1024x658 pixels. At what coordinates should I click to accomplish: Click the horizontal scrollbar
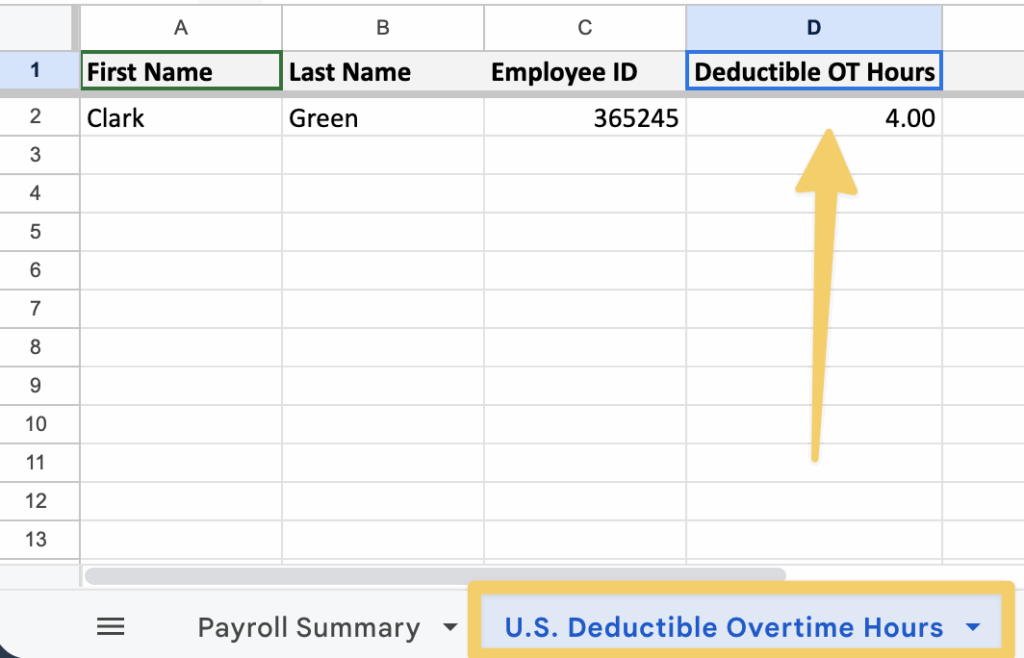(435, 576)
